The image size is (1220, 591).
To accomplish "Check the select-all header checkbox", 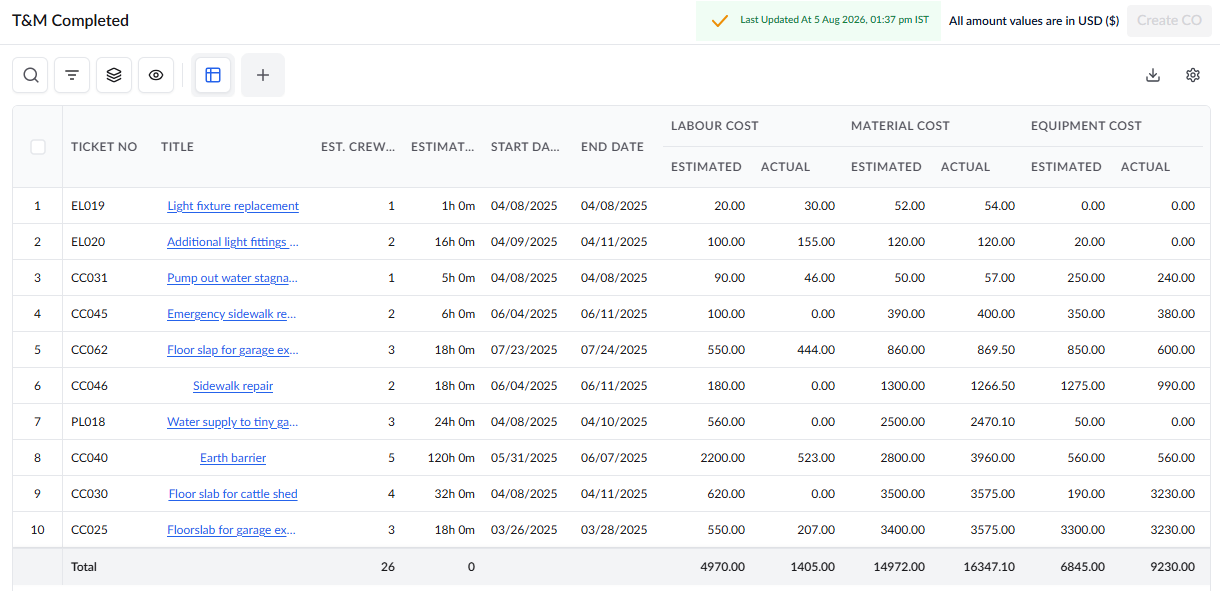I will coord(38,147).
